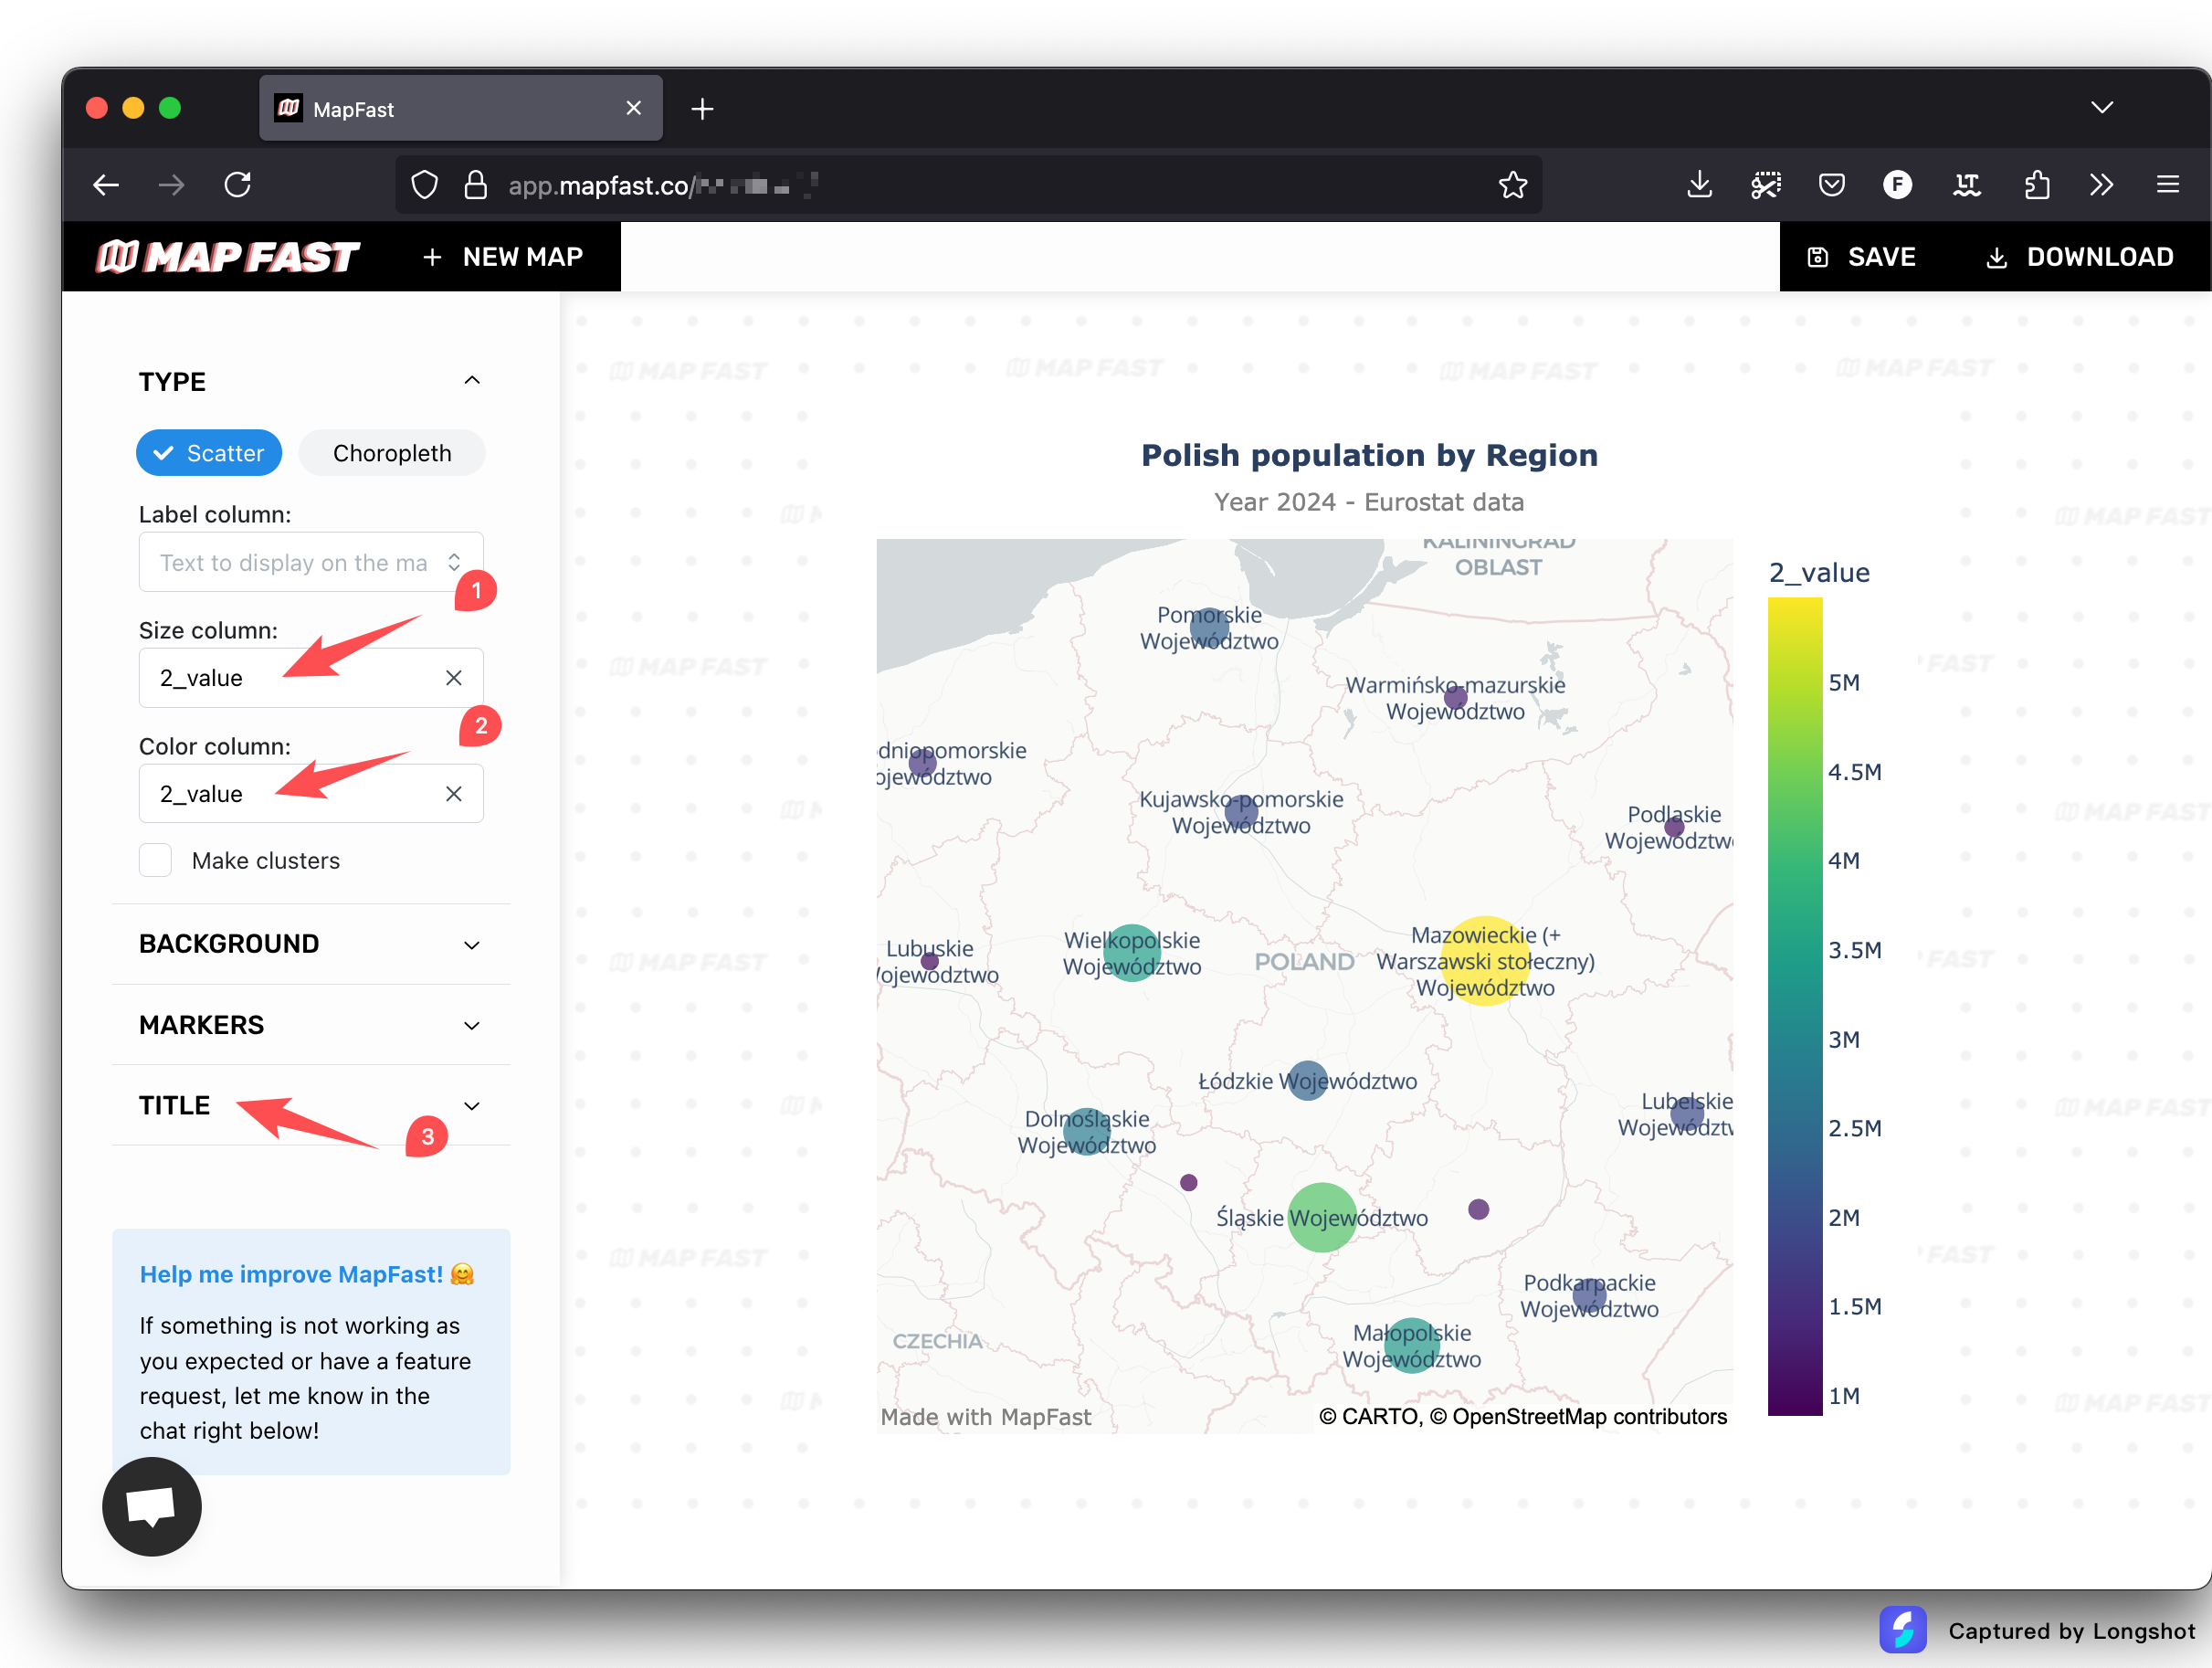This screenshot has width=2212, height=1668.
Task: Click the site padlock icon
Action: (476, 185)
